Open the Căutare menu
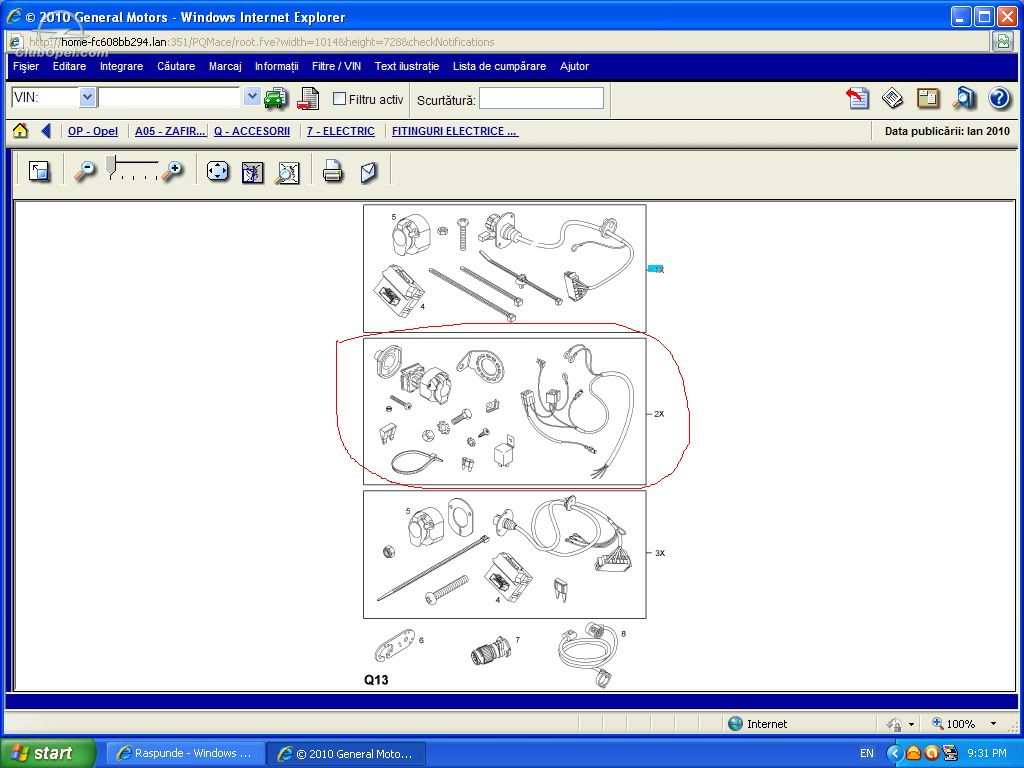 [176, 66]
